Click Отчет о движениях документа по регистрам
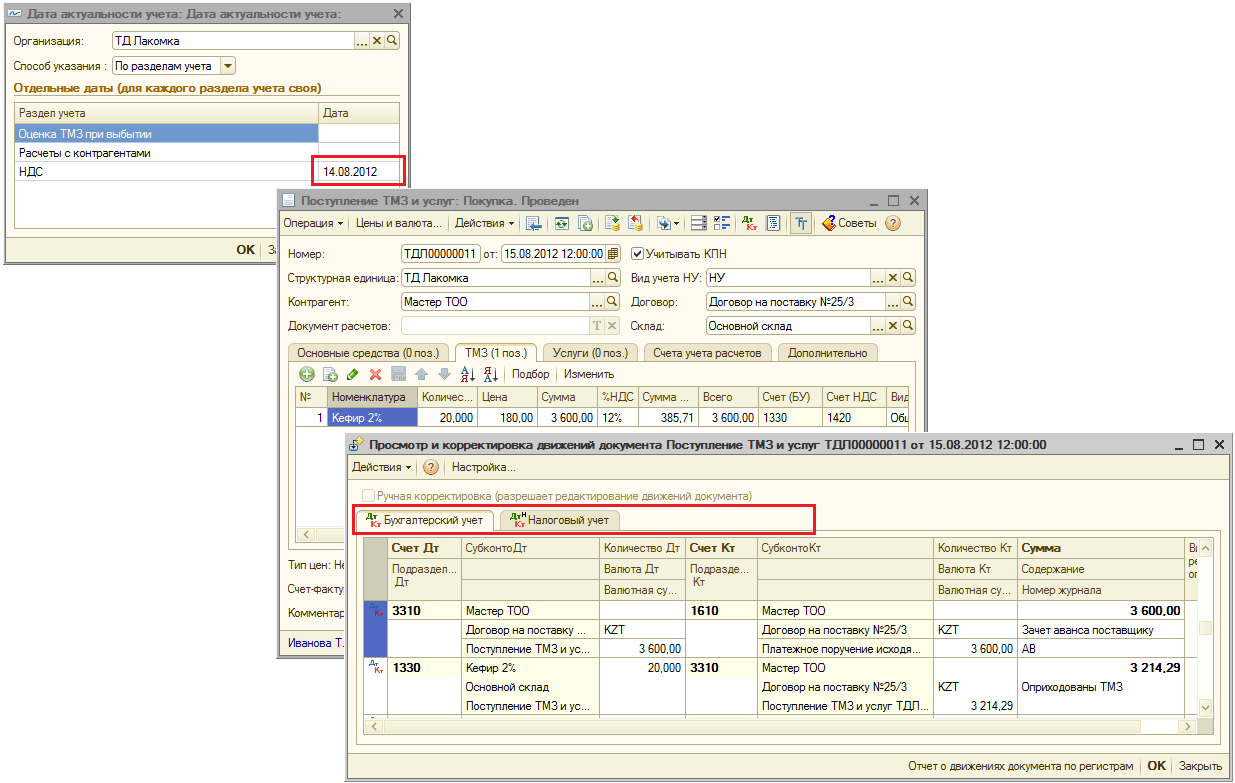 [x=1020, y=766]
